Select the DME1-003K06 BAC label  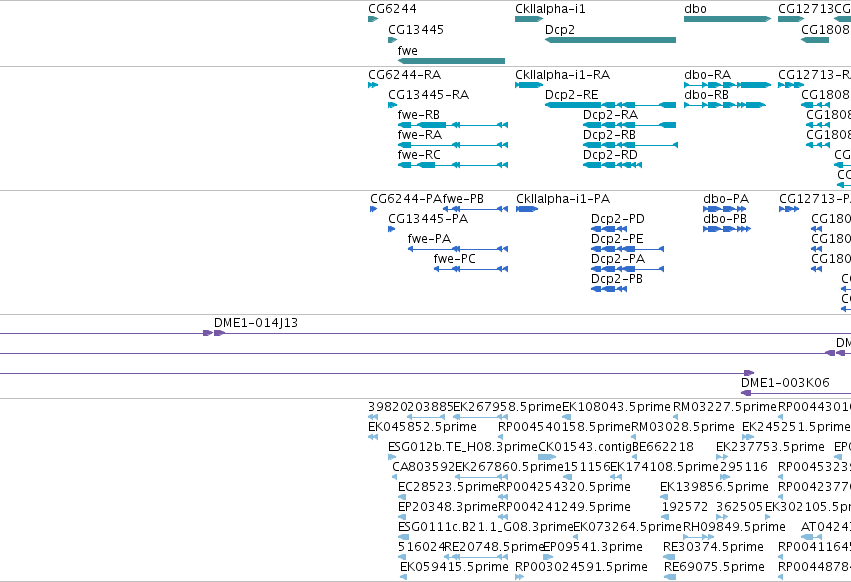pos(785,383)
